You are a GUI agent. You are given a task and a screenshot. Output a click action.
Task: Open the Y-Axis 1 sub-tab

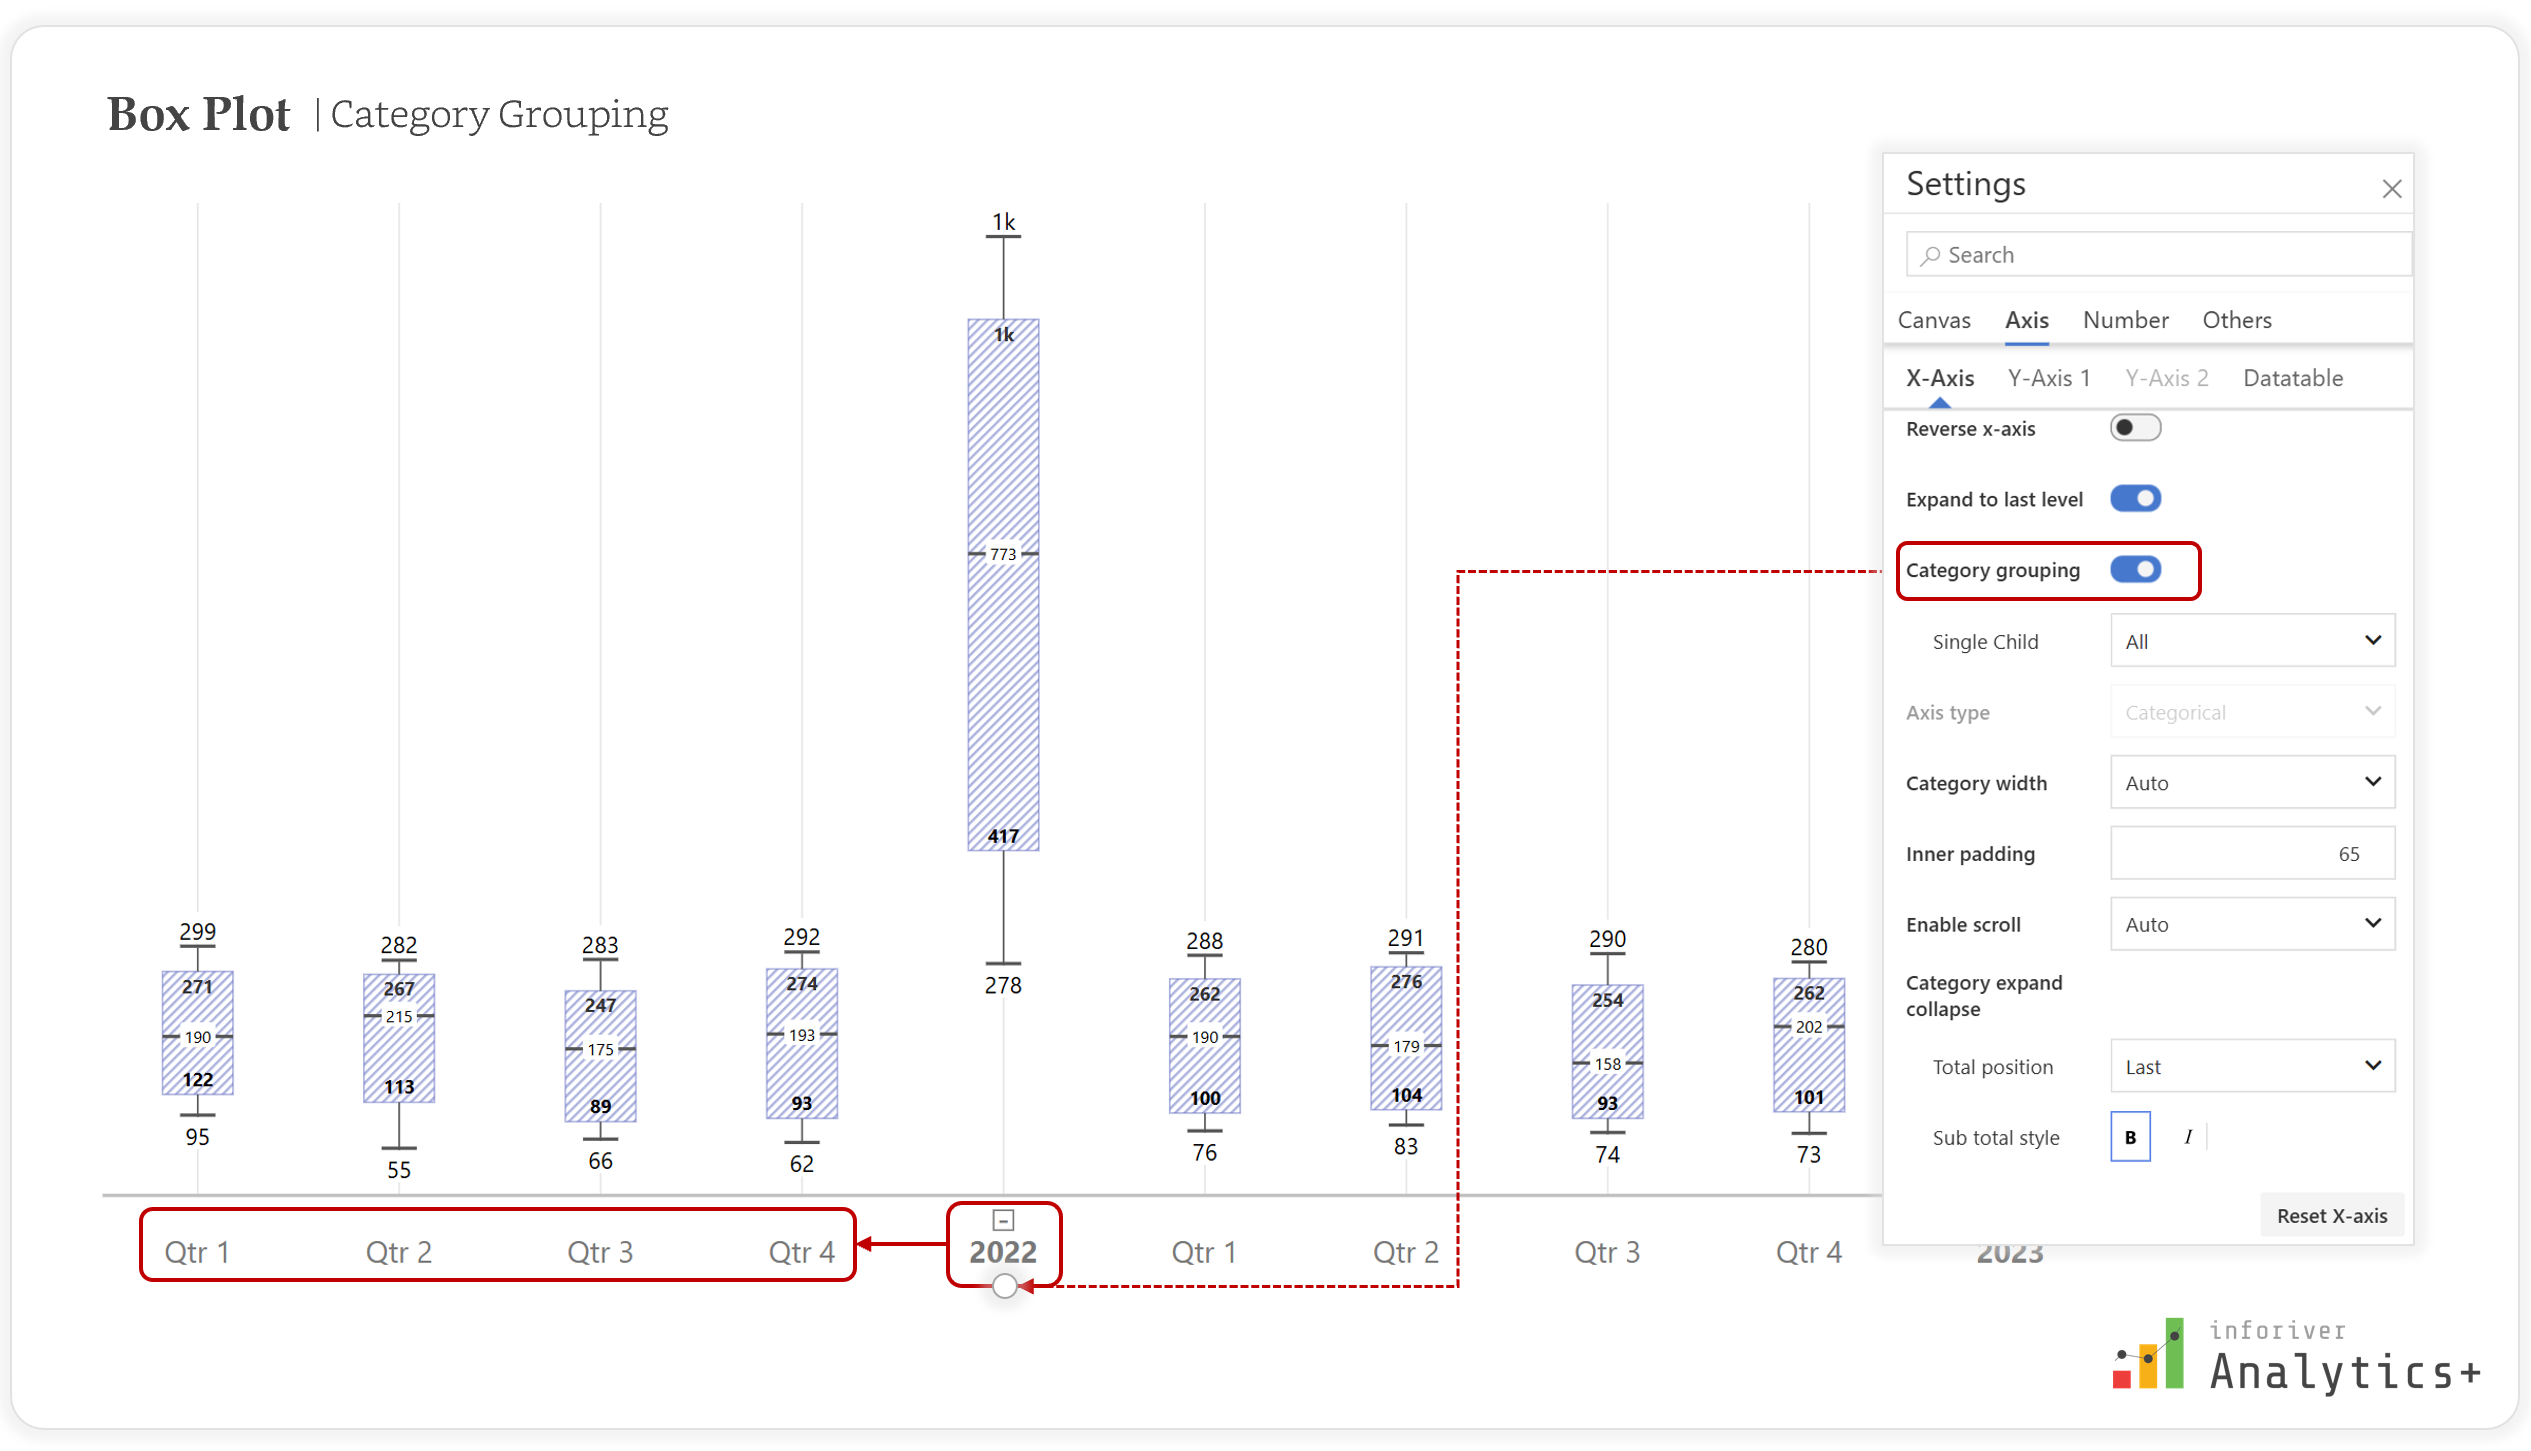click(2049, 378)
